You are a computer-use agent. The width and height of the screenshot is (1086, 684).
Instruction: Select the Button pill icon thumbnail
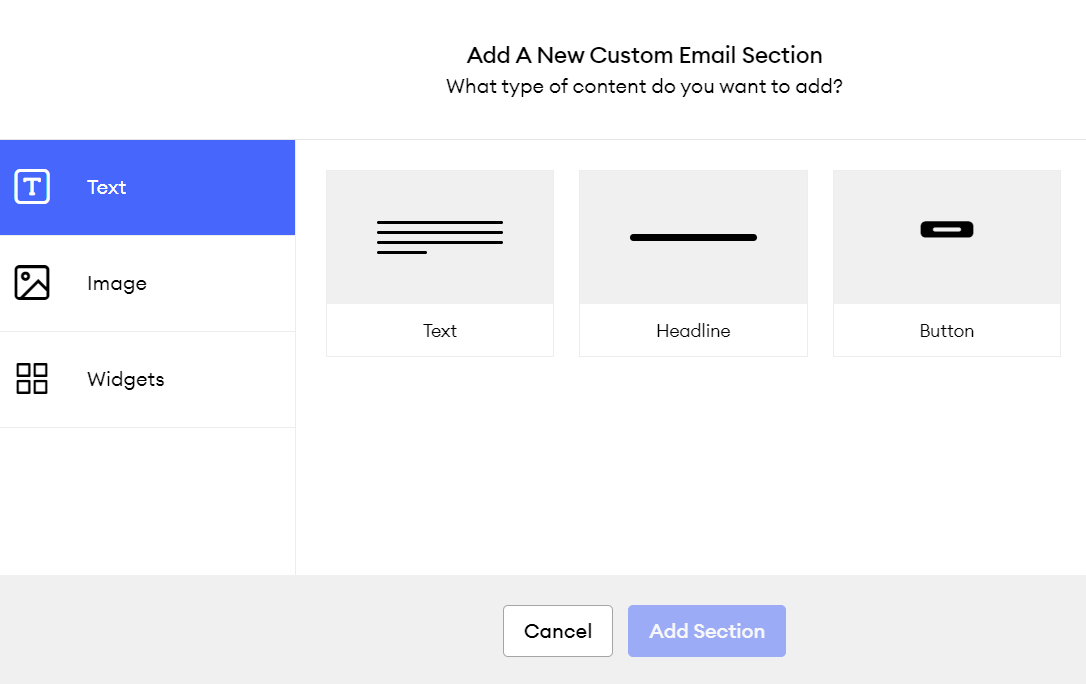click(x=946, y=229)
